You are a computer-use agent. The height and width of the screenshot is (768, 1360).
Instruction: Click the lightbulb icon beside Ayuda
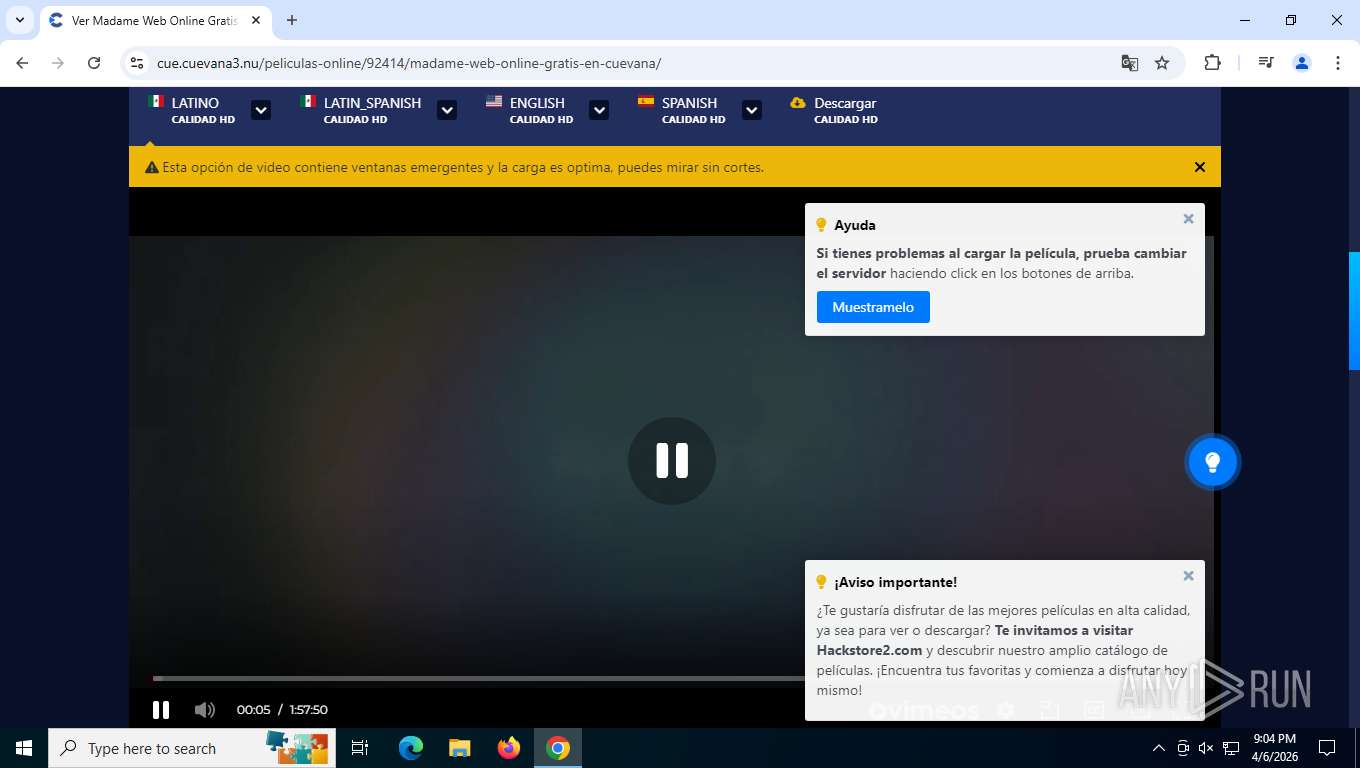[822, 225]
